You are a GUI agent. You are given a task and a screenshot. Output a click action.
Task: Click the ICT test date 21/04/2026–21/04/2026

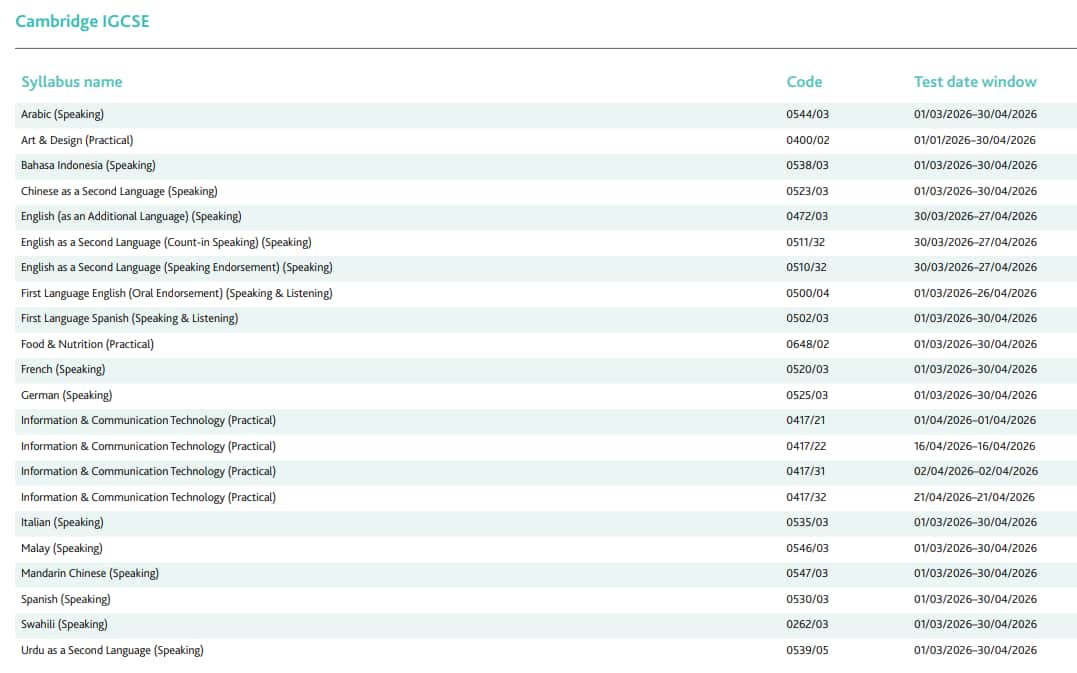[x=974, y=497]
